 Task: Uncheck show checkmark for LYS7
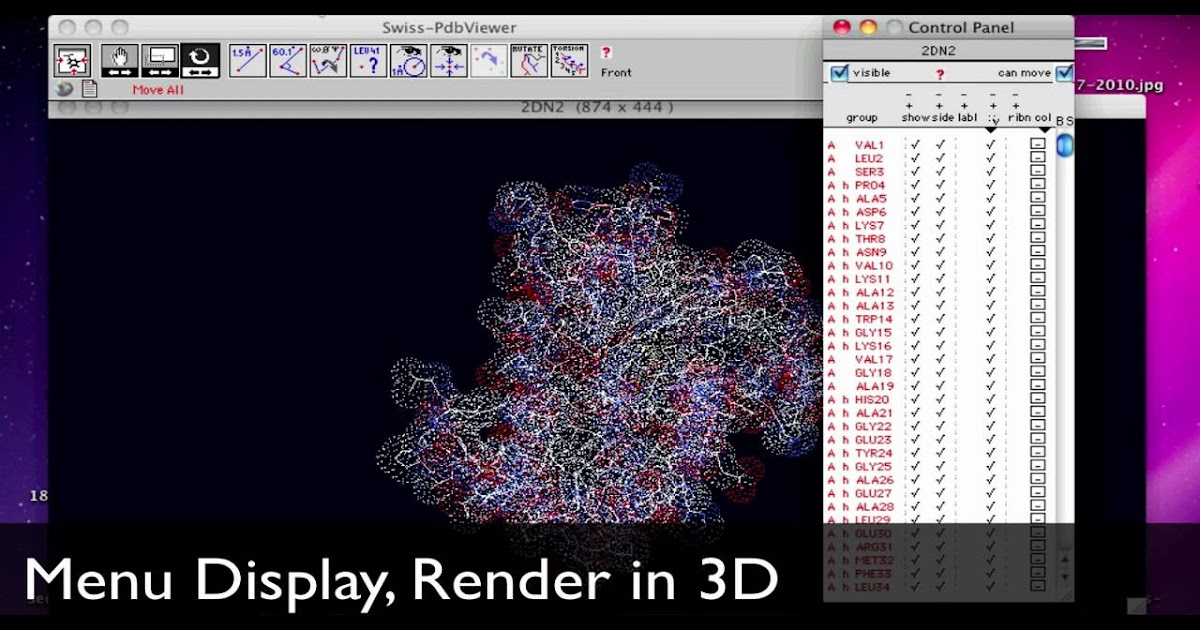915,225
